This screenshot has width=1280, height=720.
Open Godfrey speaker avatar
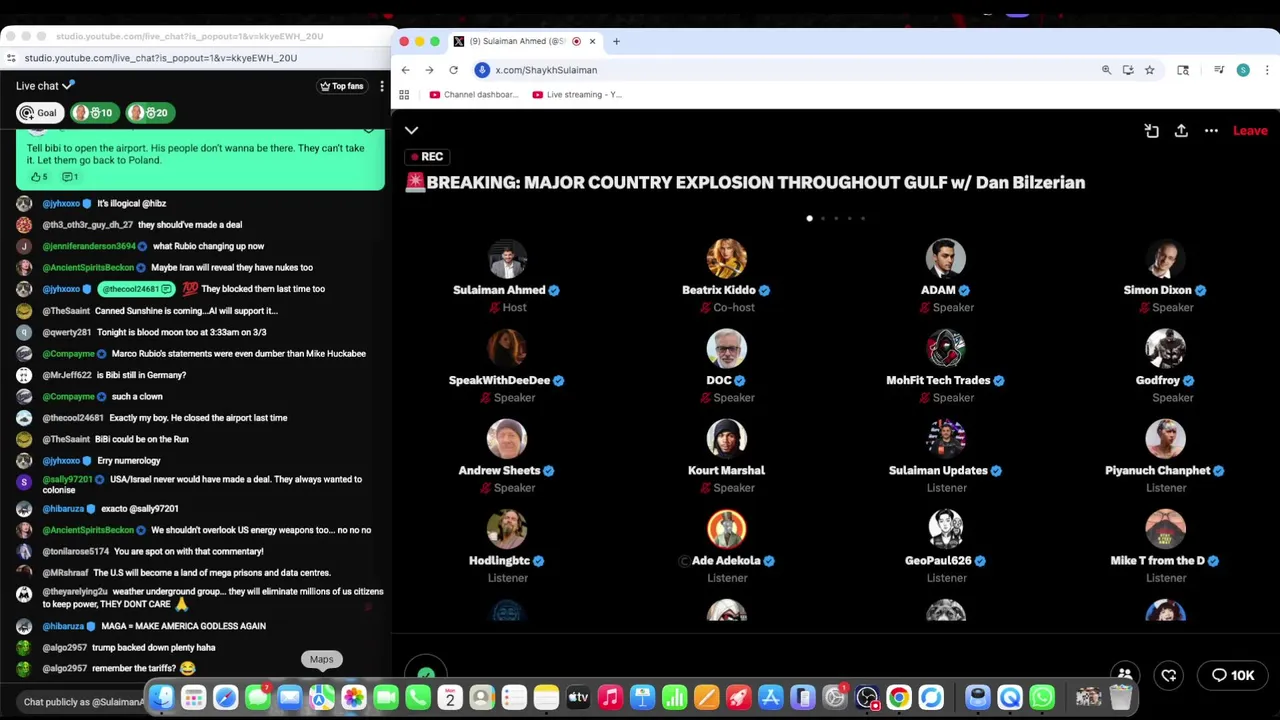[x=1165, y=348]
